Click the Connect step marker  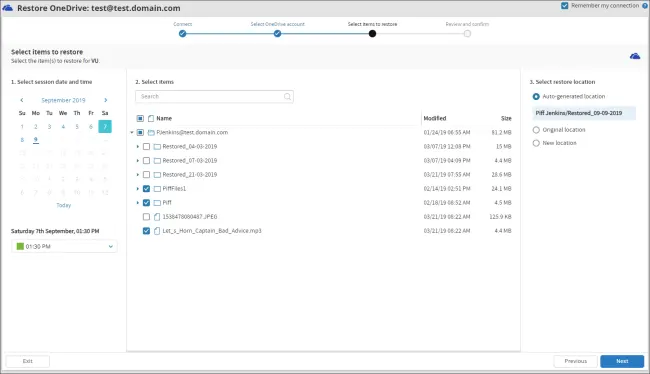182,34
